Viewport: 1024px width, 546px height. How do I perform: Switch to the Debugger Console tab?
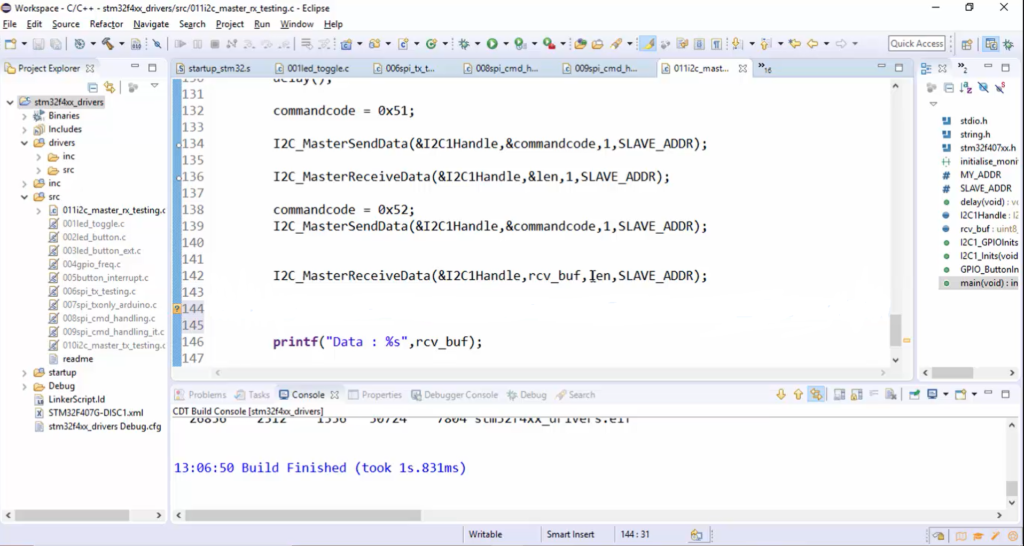[454, 394]
